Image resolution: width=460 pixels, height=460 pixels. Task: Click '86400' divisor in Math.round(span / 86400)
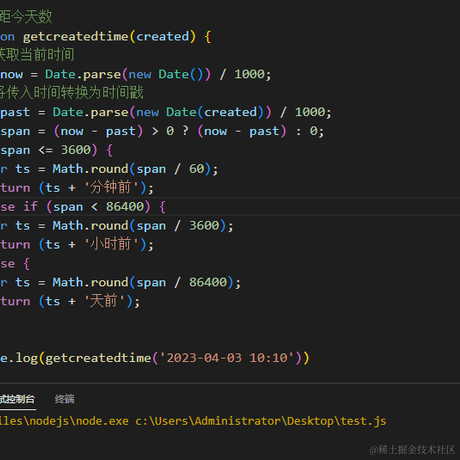click(x=208, y=282)
